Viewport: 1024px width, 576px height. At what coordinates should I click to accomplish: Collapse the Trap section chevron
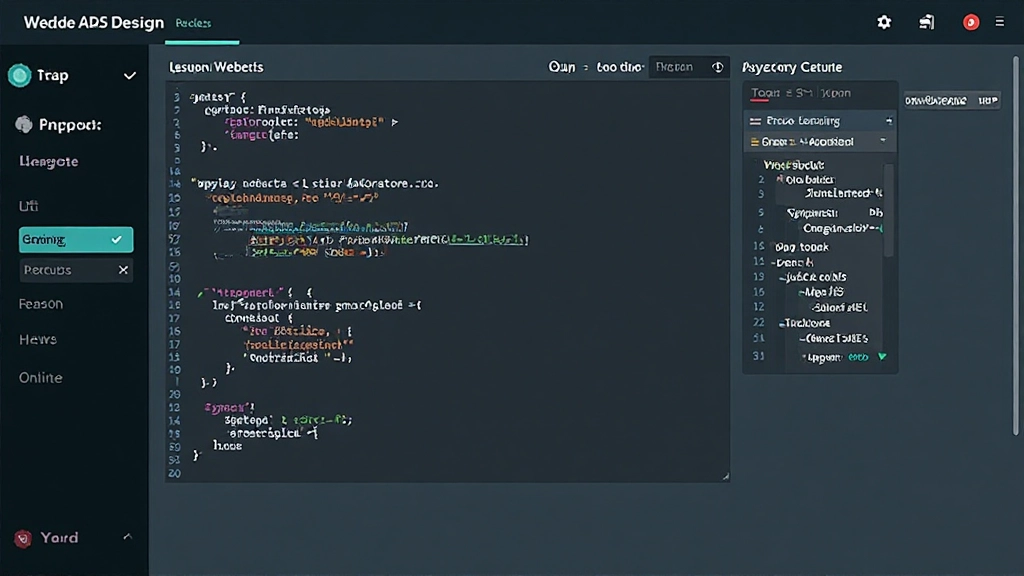128,75
